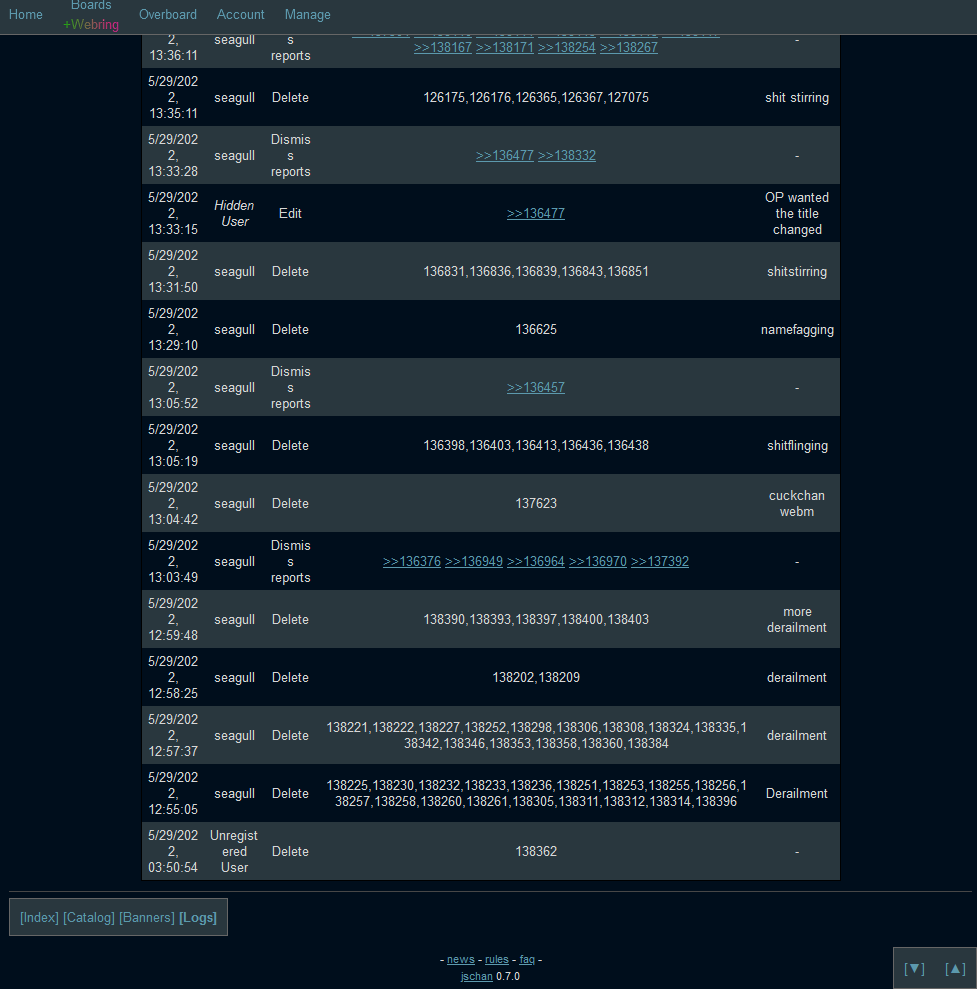This screenshot has width=977, height=989.
Task: Open the rules link in footer
Action: tap(497, 960)
